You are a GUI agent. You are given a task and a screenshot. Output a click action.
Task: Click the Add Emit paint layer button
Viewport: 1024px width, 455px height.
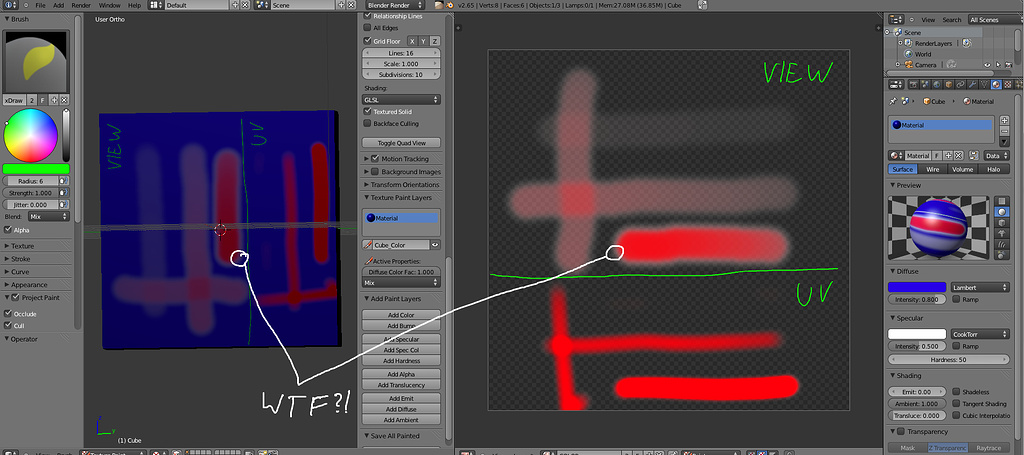click(401, 398)
